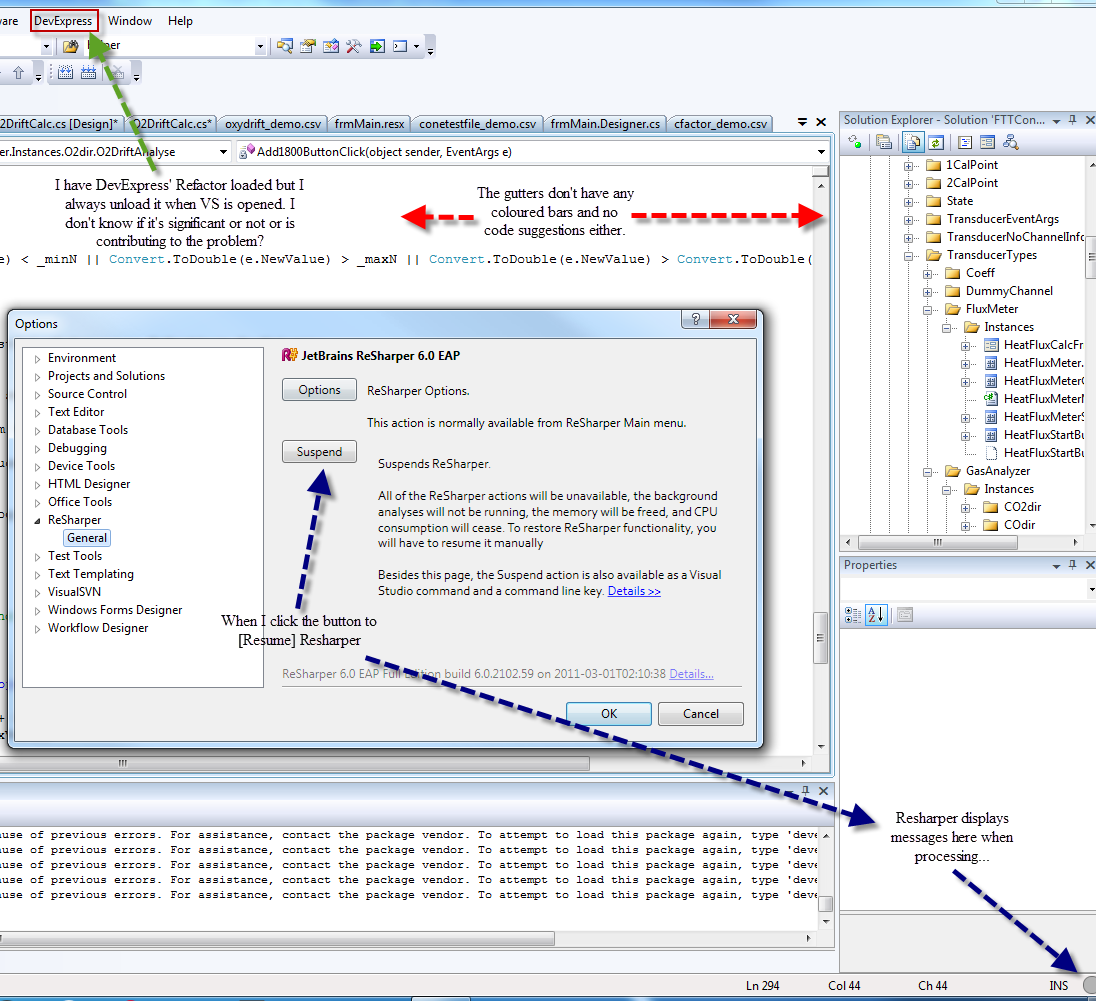Viewport: 1096px width, 1001px height.
Task: Click the up arrow icon in second toolbar row
Action: point(18,73)
